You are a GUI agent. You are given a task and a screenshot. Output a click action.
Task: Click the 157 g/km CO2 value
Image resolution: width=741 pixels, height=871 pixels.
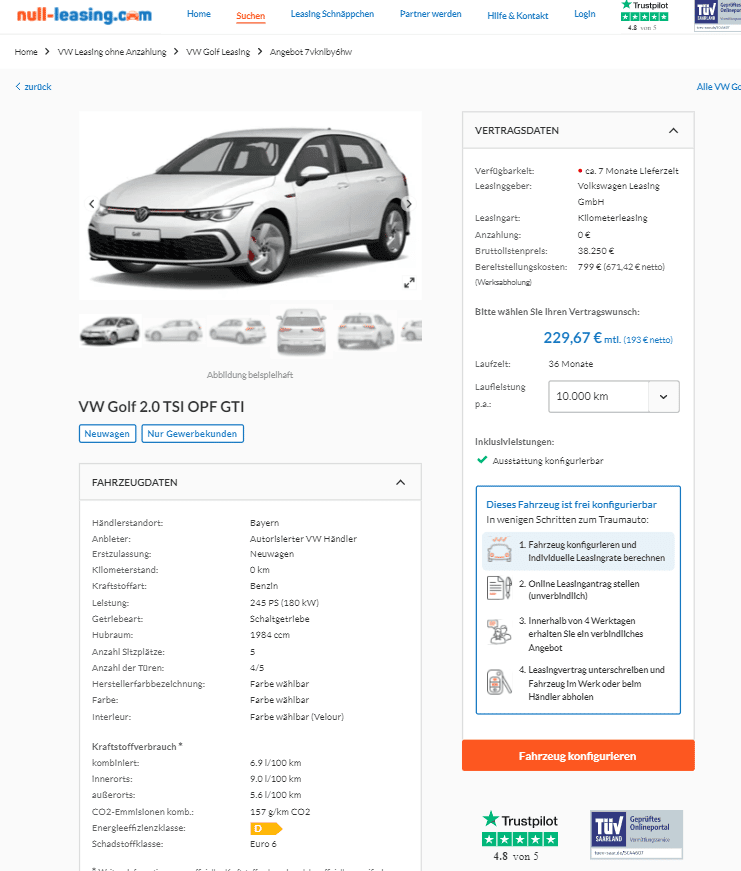tap(280, 812)
